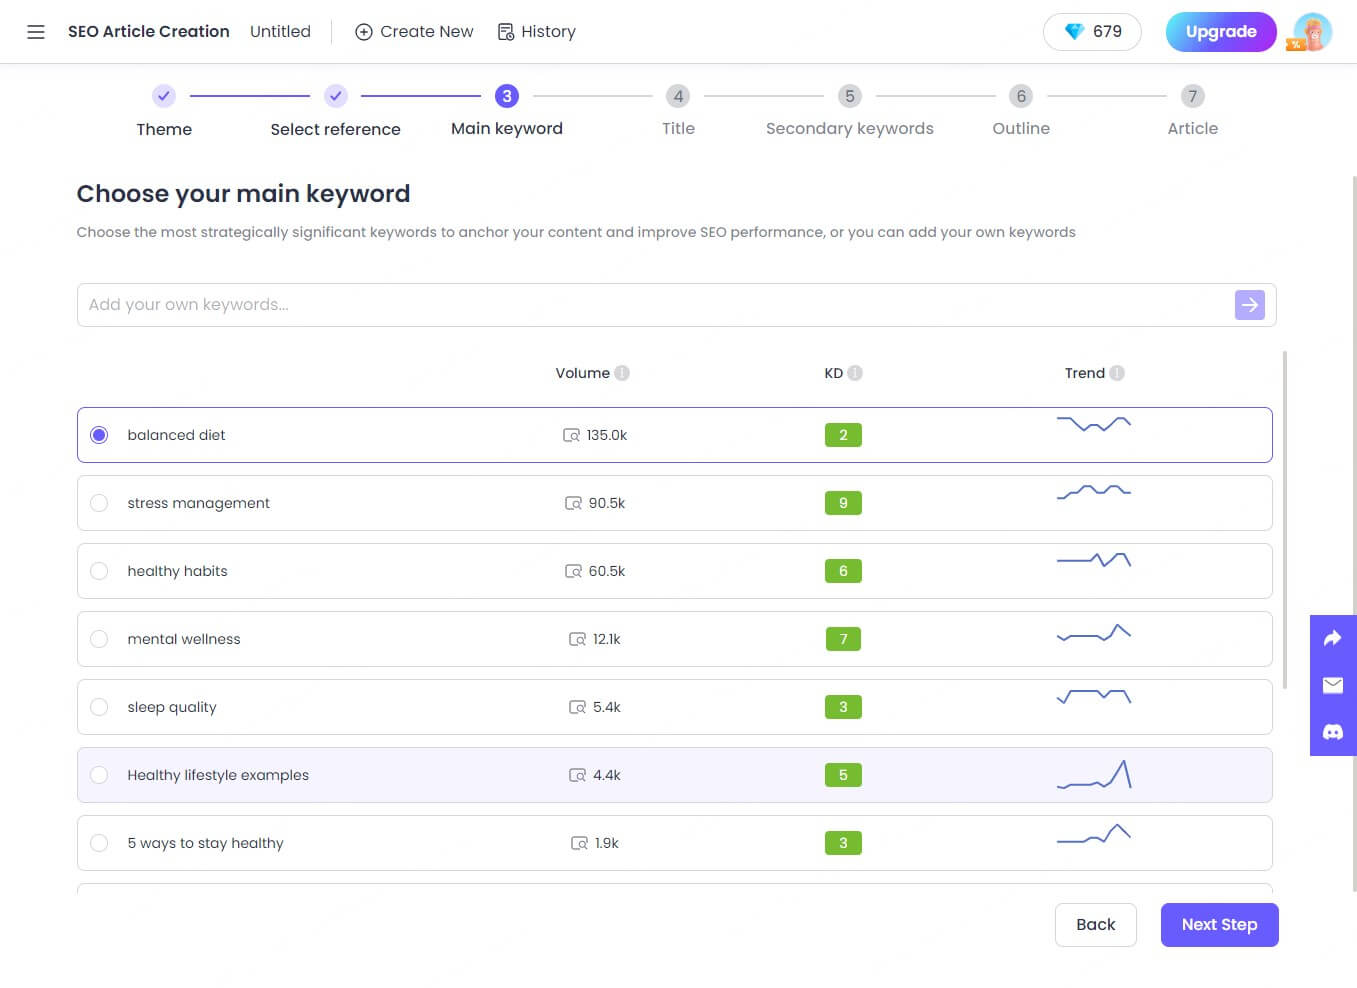This screenshot has height=988, width=1357.
Task: Focus the Add your own keywords field
Action: click(650, 305)
